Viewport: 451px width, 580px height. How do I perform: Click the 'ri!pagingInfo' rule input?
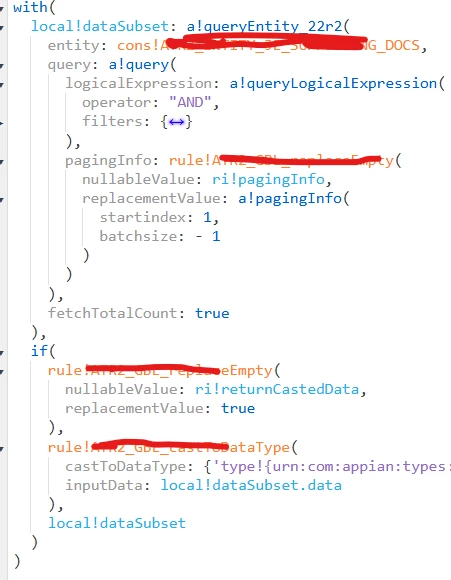point(268,179)
